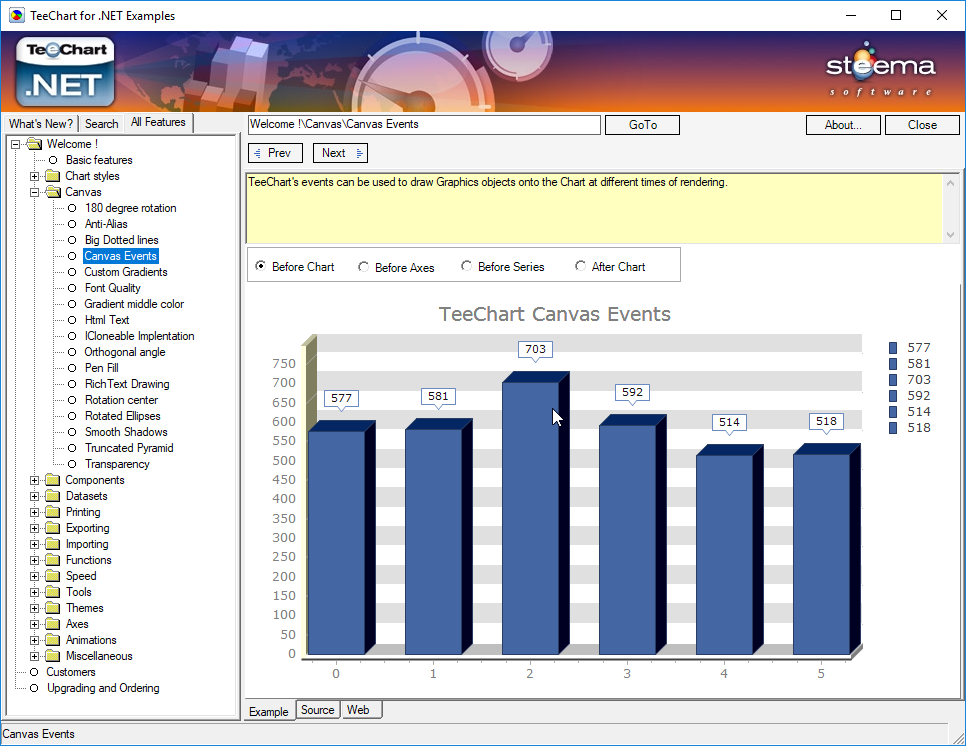Click the Animations folder icon
Screen dimensions: 966x746
tap(53, 641)
